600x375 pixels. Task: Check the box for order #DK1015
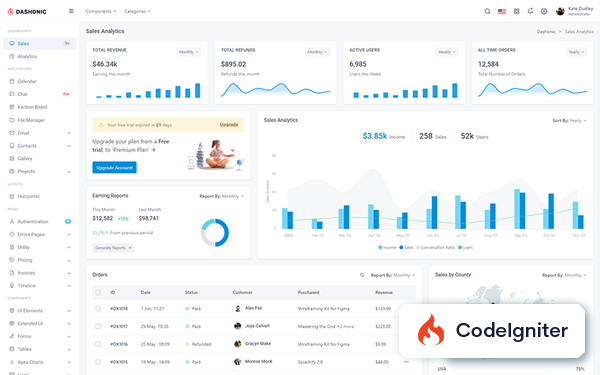98,362
